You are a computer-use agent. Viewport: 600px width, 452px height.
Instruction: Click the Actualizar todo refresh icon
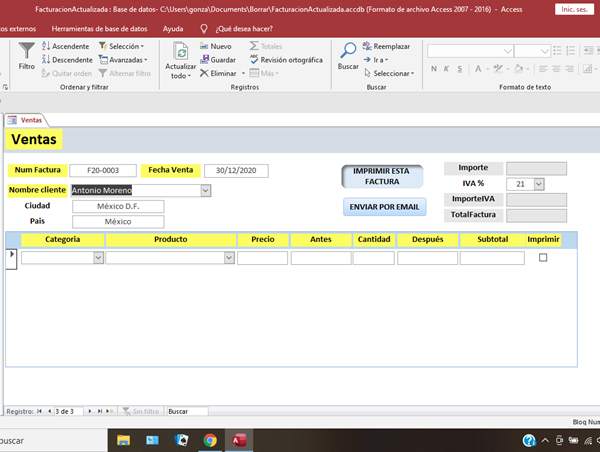pyautogui.click(x=181, y=54)
